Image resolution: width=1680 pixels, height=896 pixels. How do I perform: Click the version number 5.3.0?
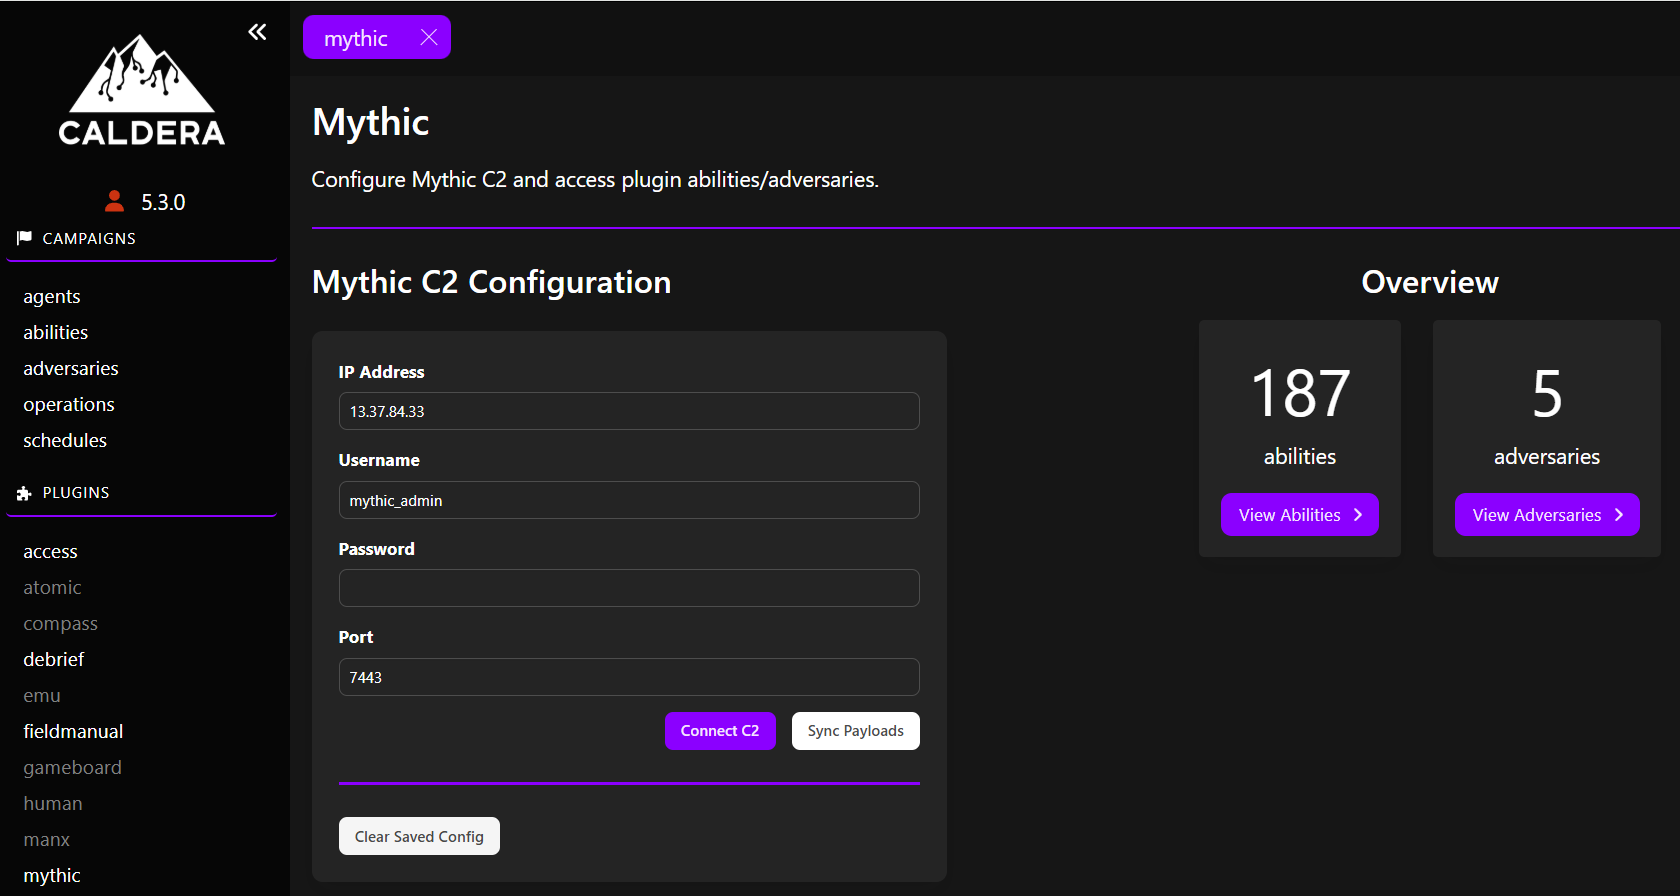[x=163, y=202]
